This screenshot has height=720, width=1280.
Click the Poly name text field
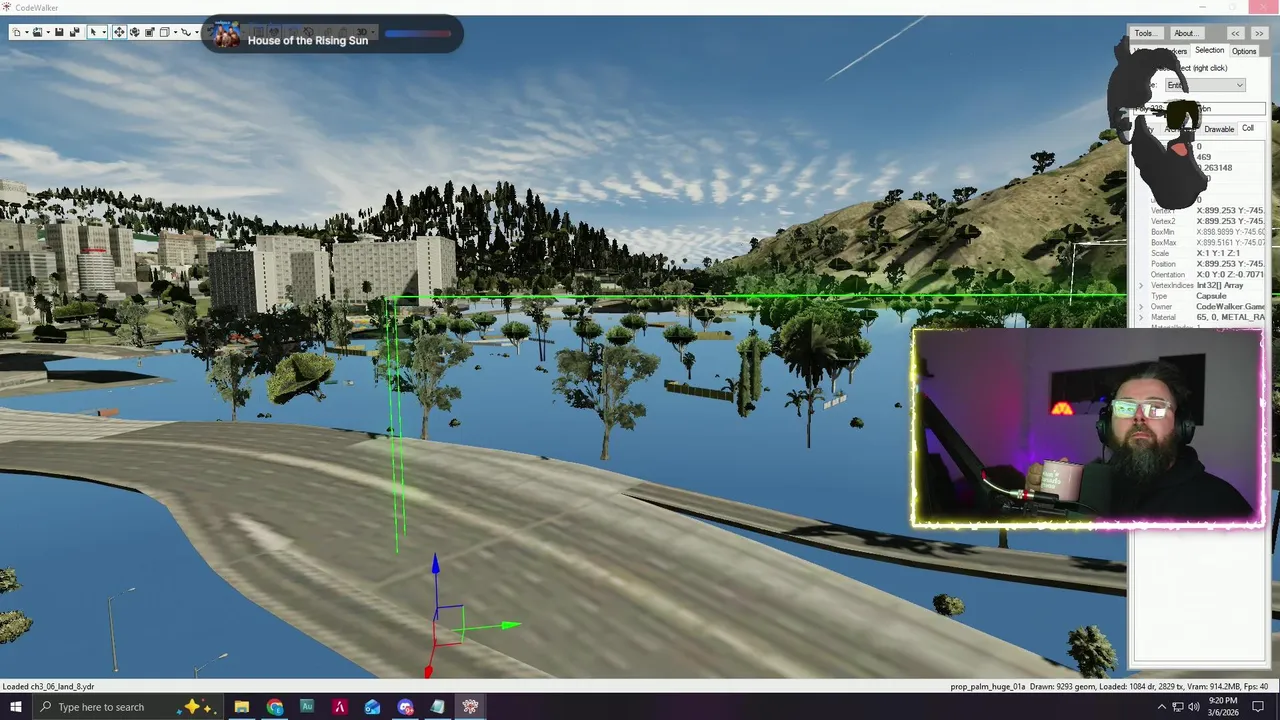[x=1199, y=108]
